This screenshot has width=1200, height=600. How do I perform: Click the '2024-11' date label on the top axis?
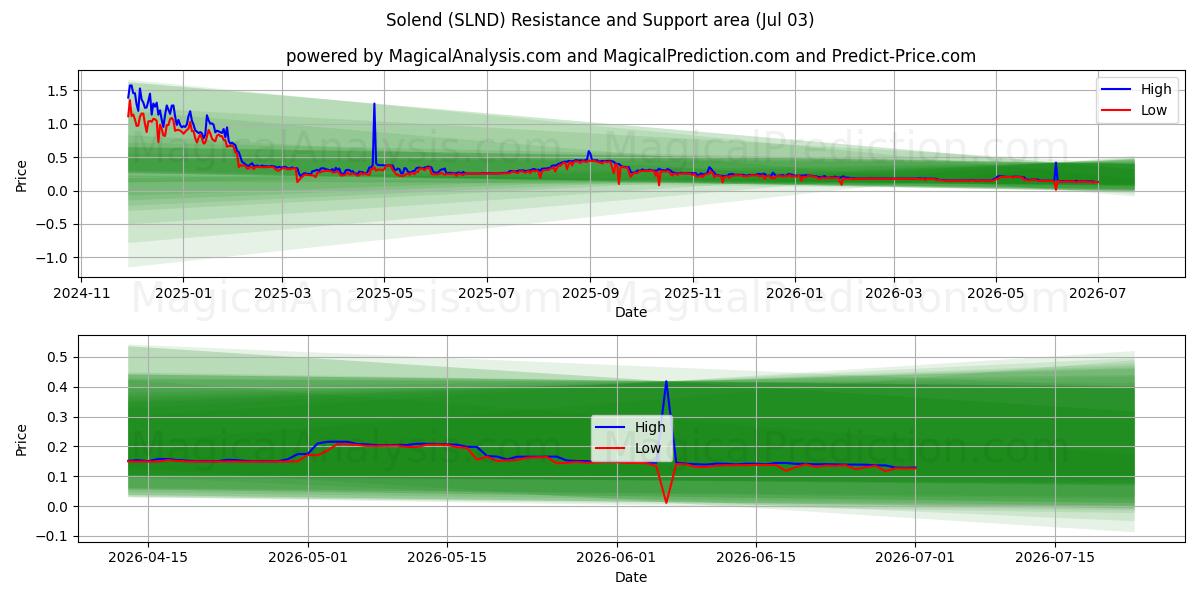[x=81, y=295]
